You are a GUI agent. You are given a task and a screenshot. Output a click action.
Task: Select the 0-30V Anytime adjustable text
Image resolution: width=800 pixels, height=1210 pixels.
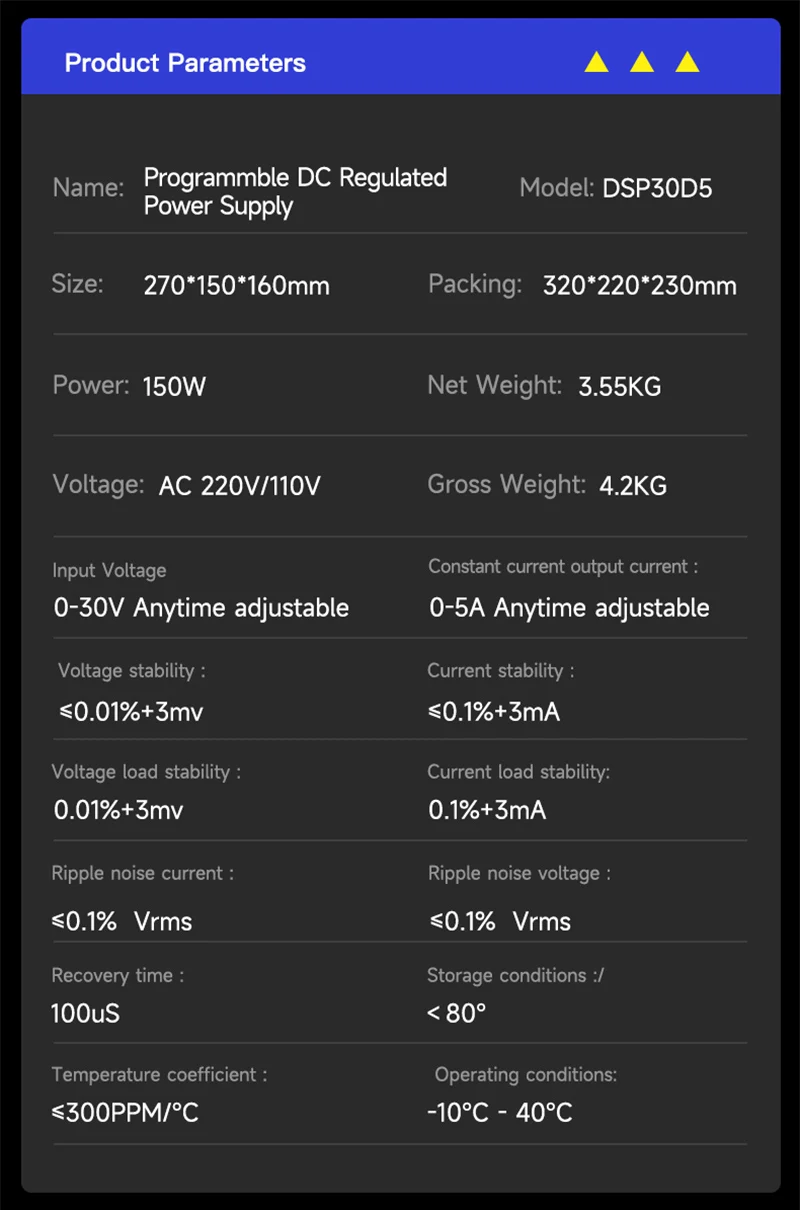[201, 608]
